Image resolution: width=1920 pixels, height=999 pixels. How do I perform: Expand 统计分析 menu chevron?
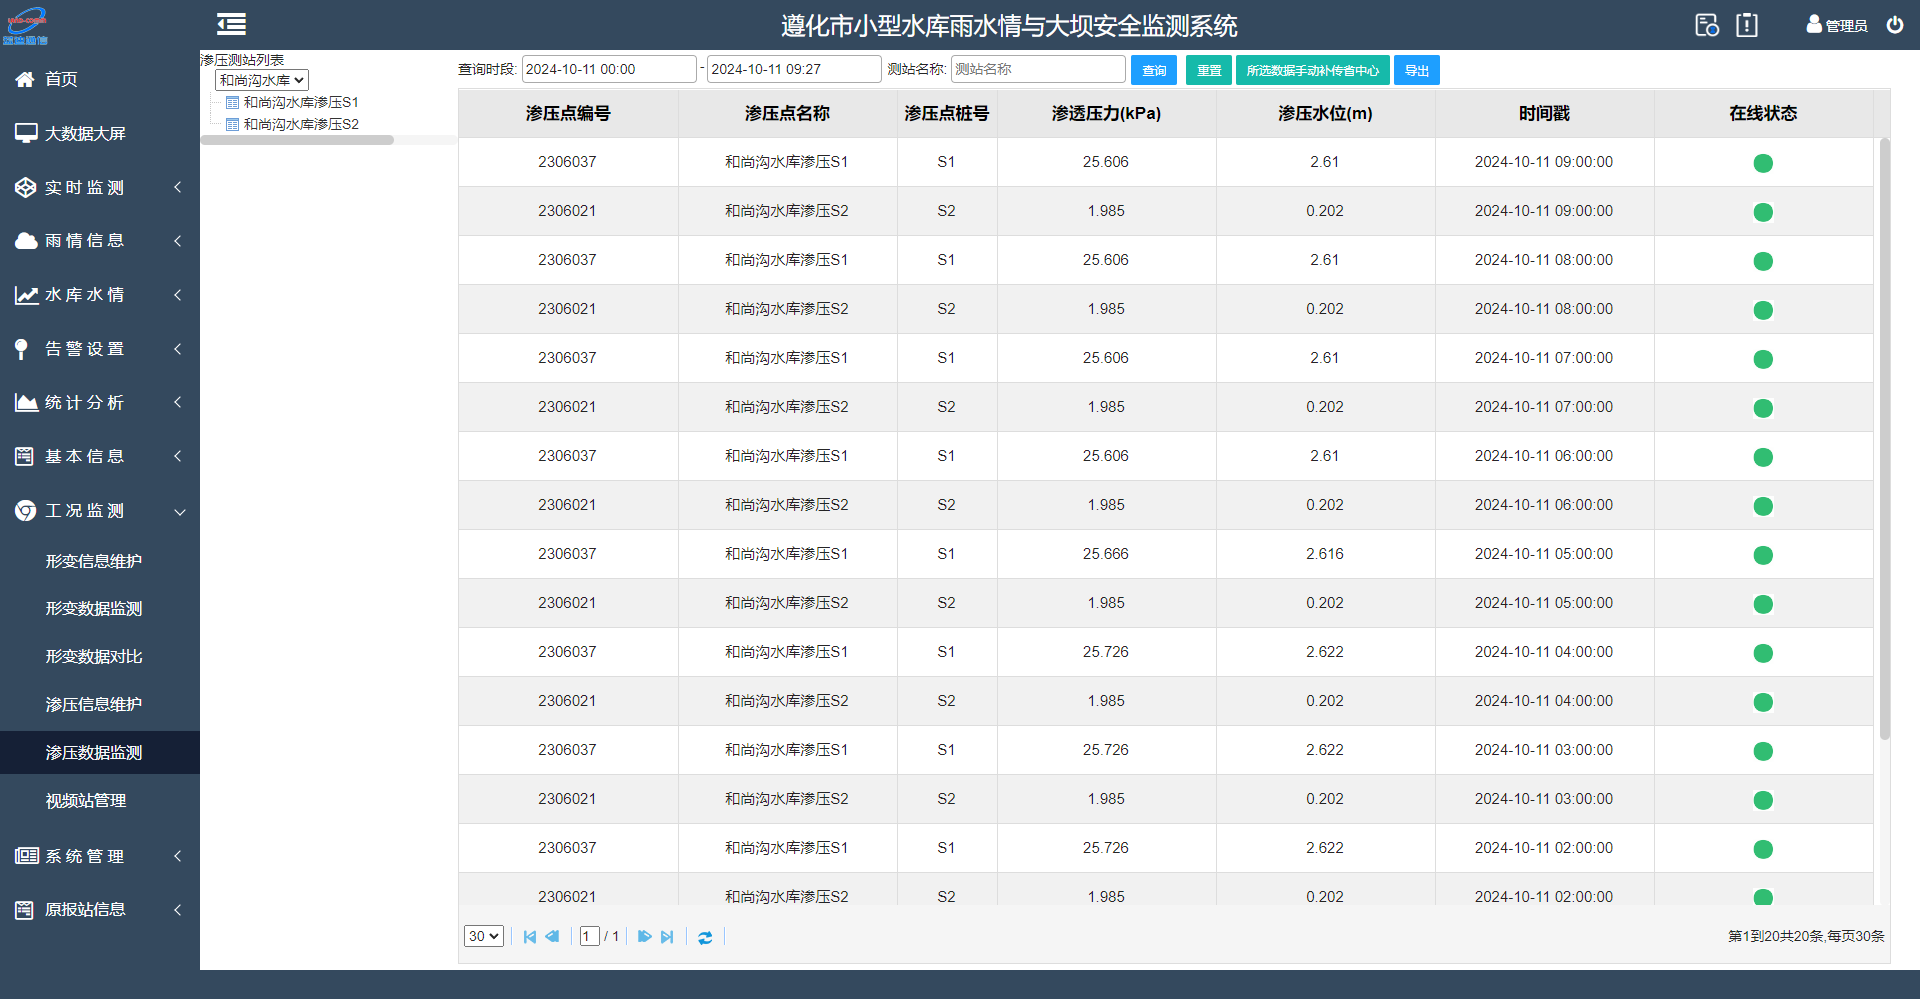[178, 402]
